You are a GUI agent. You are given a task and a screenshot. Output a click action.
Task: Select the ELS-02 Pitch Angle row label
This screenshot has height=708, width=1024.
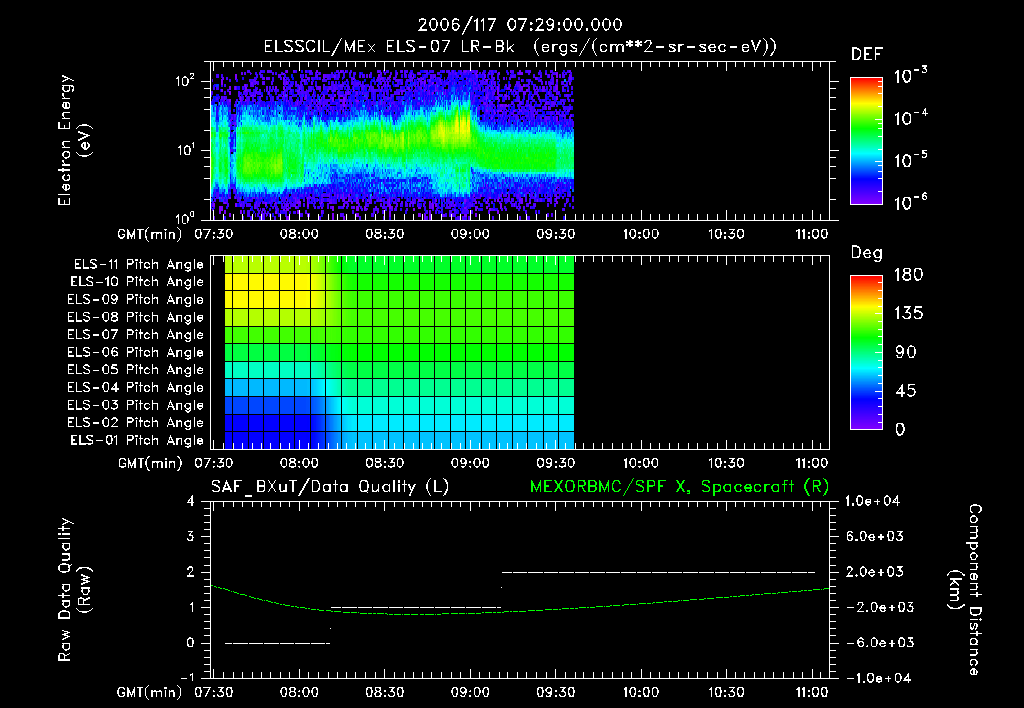[136, 423]
